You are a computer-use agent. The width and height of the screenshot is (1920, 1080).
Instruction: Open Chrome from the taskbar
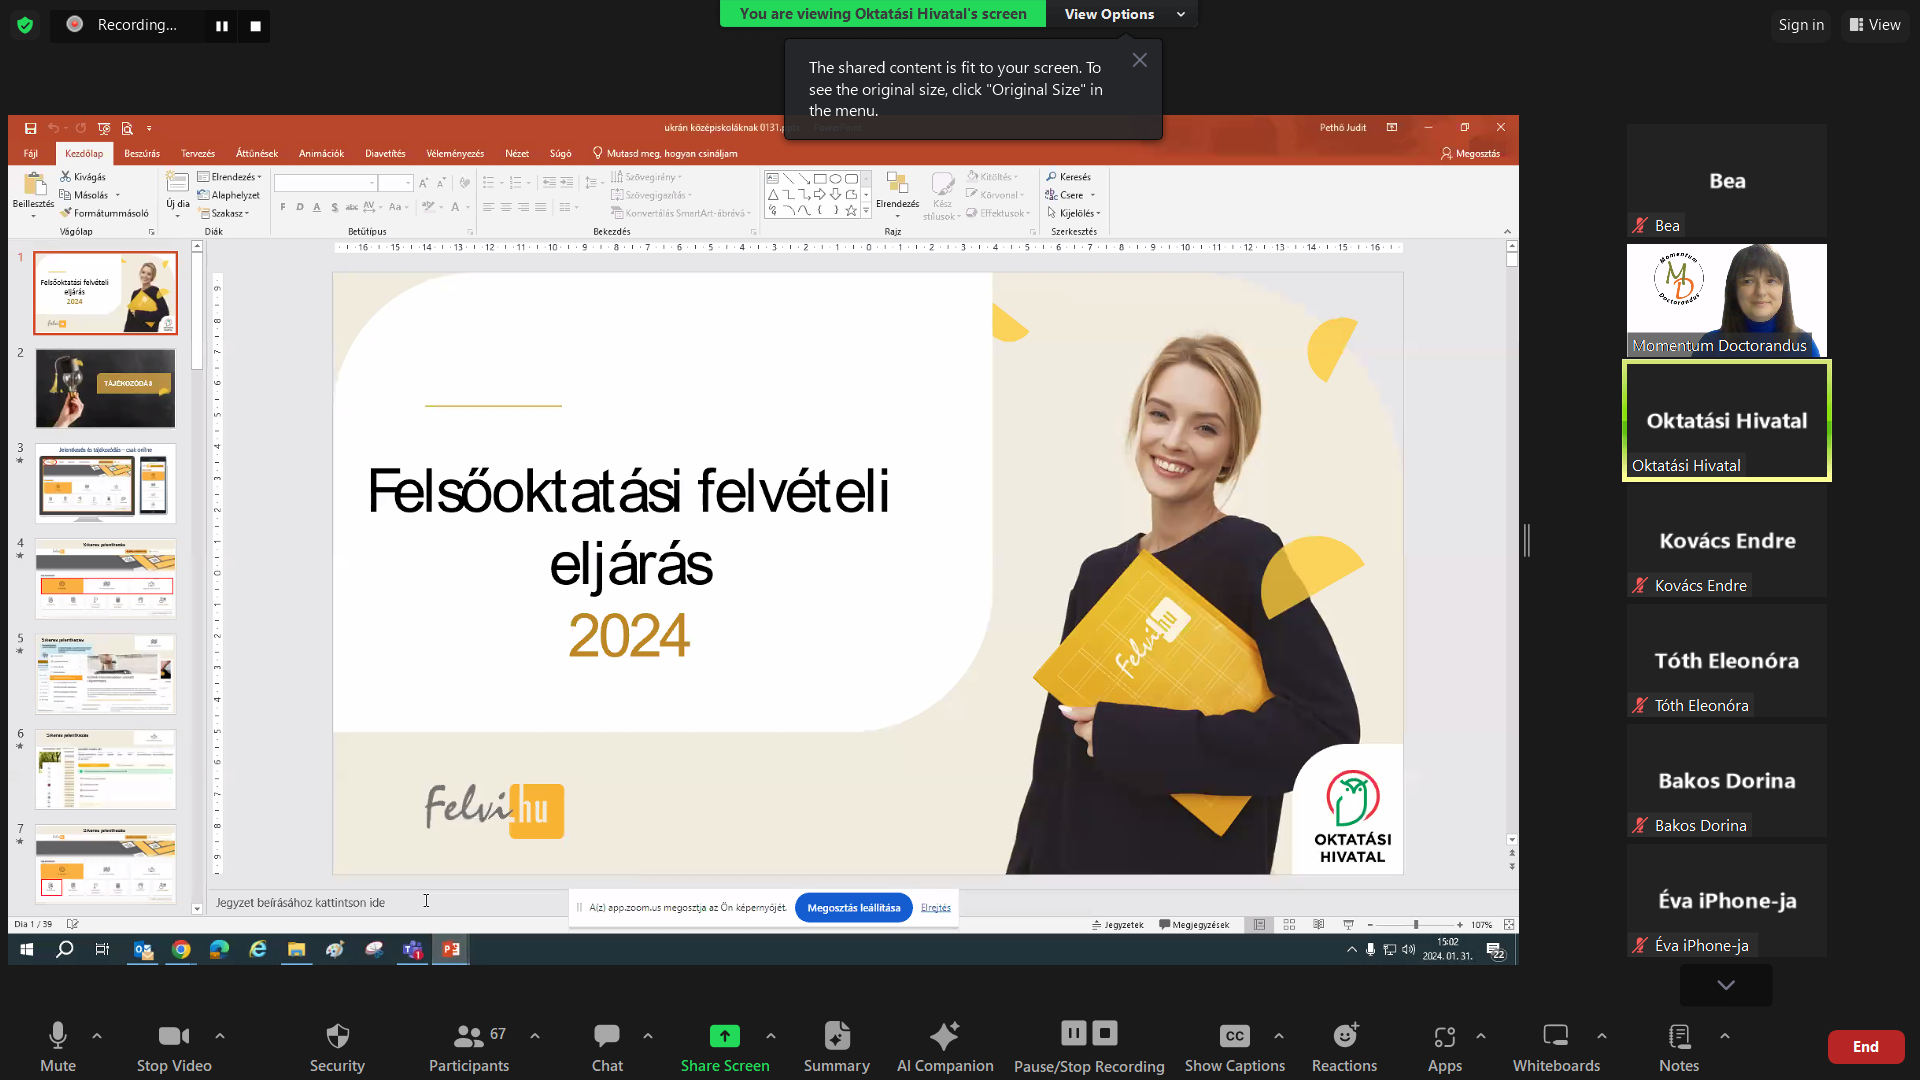[x=181, y=950]
